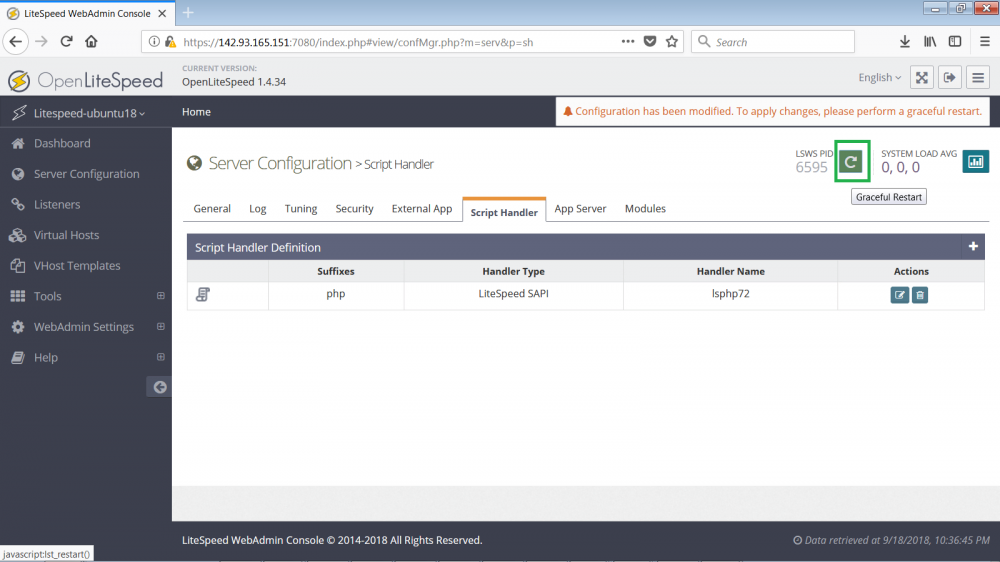Open Firefox downloads panel
Image resolution: width=1000 pixels, height=562 pixels.
pyautogui.click(x=904, y=41)
